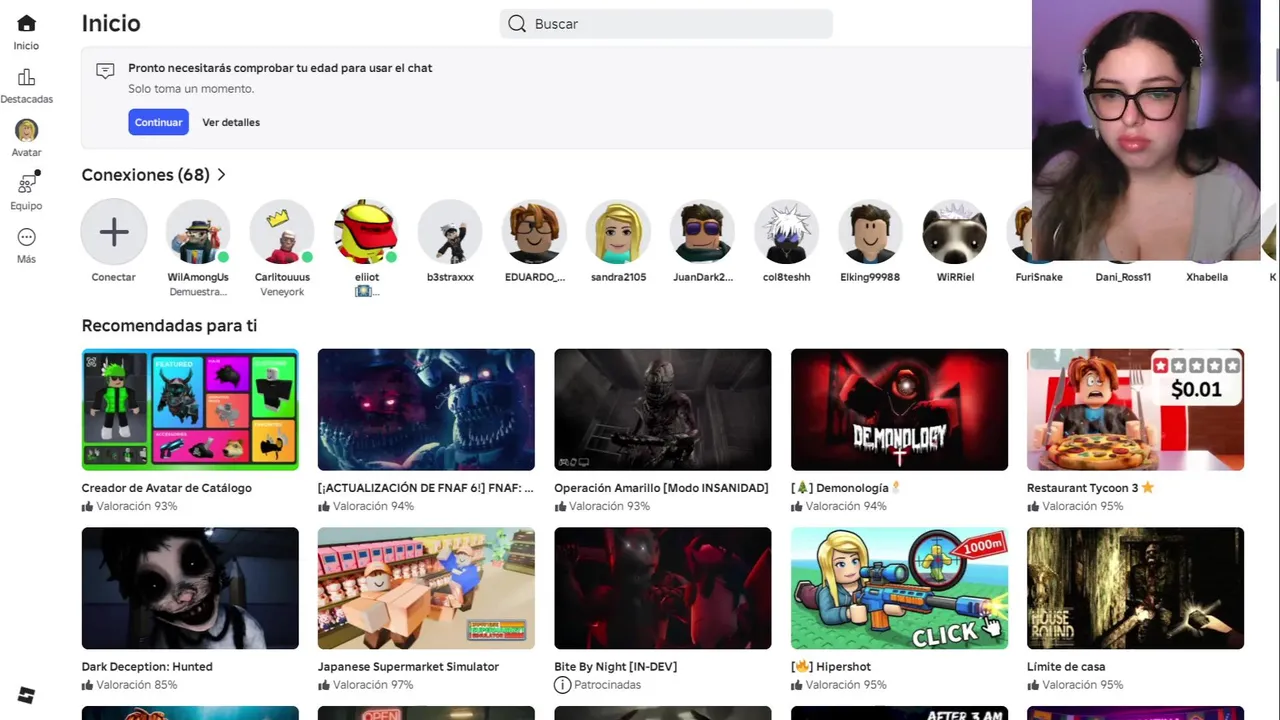
Task: Open the Más three-dots icon
Action: pos(26,237)
